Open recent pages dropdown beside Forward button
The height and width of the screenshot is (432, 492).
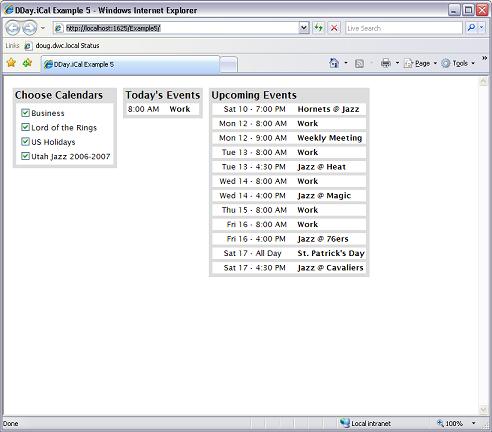(43, 28)
